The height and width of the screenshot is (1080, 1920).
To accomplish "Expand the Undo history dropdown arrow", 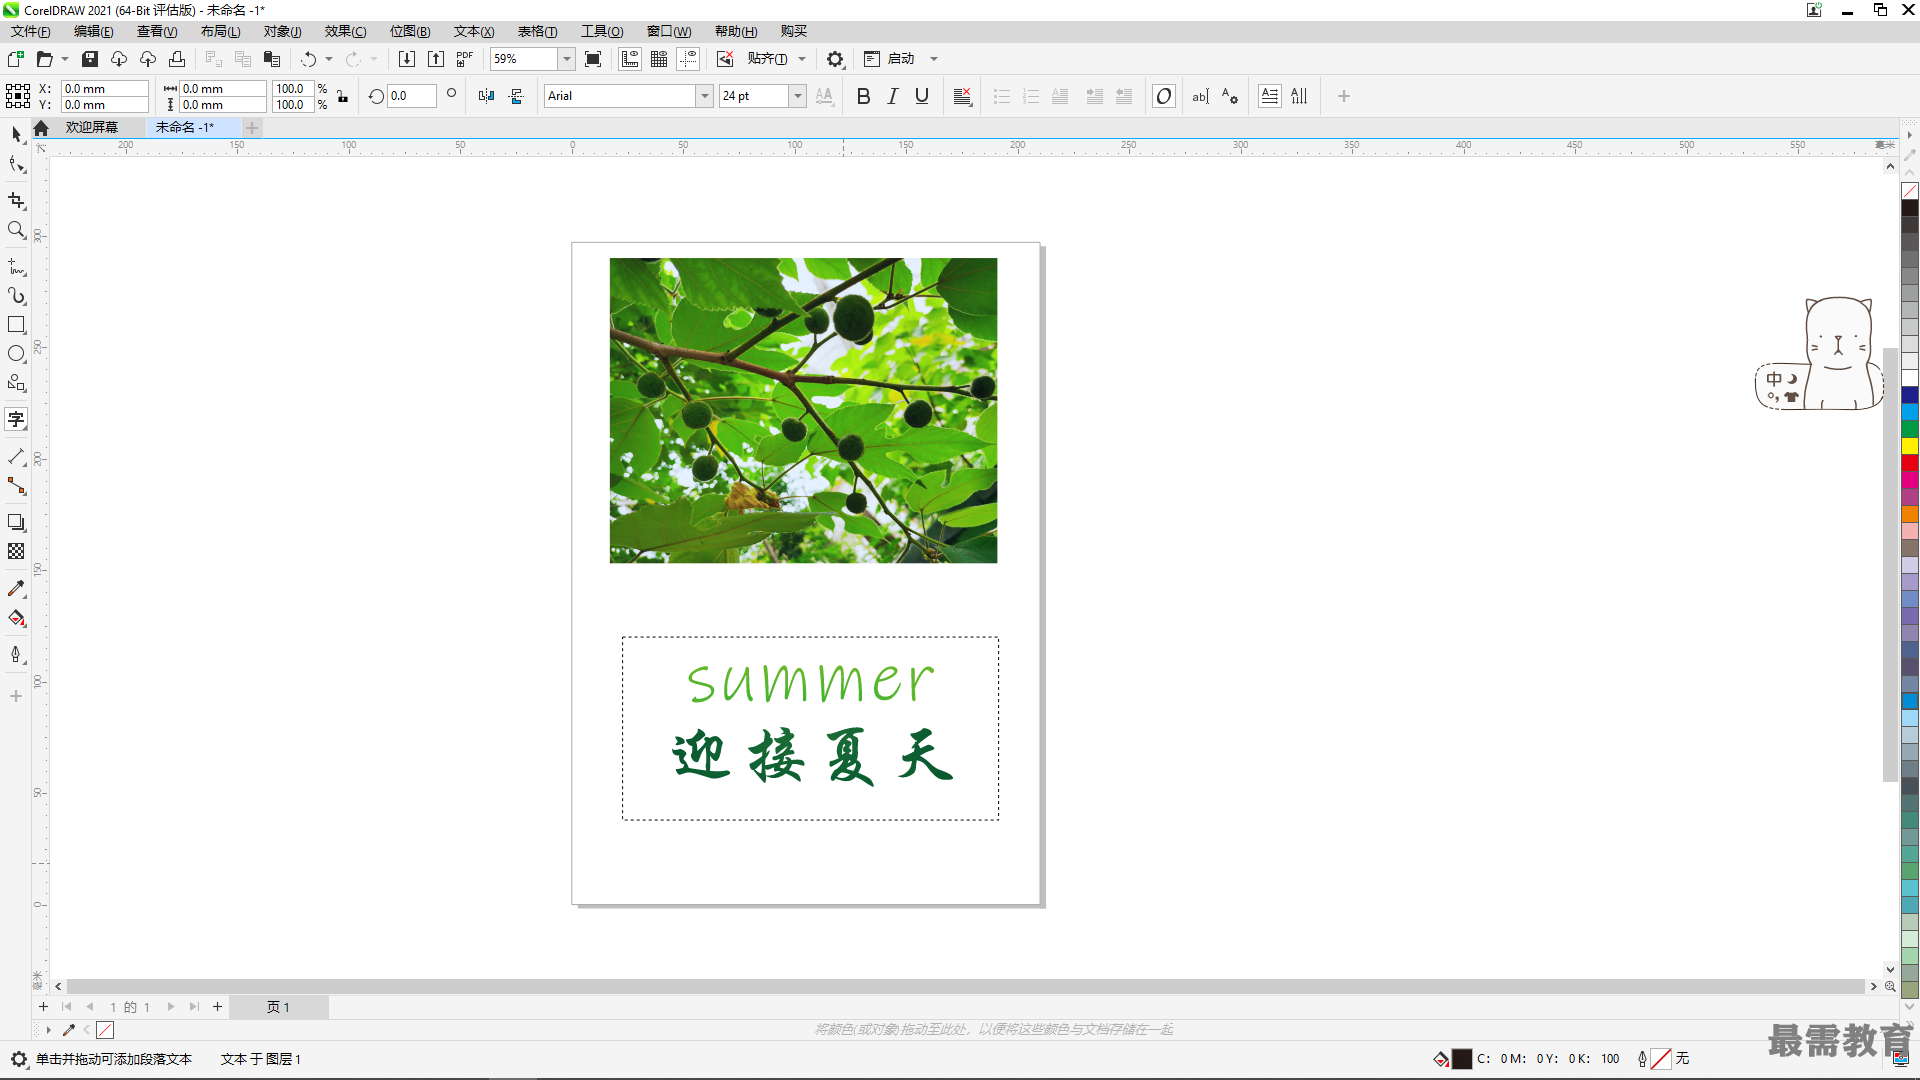I will 329,59.
